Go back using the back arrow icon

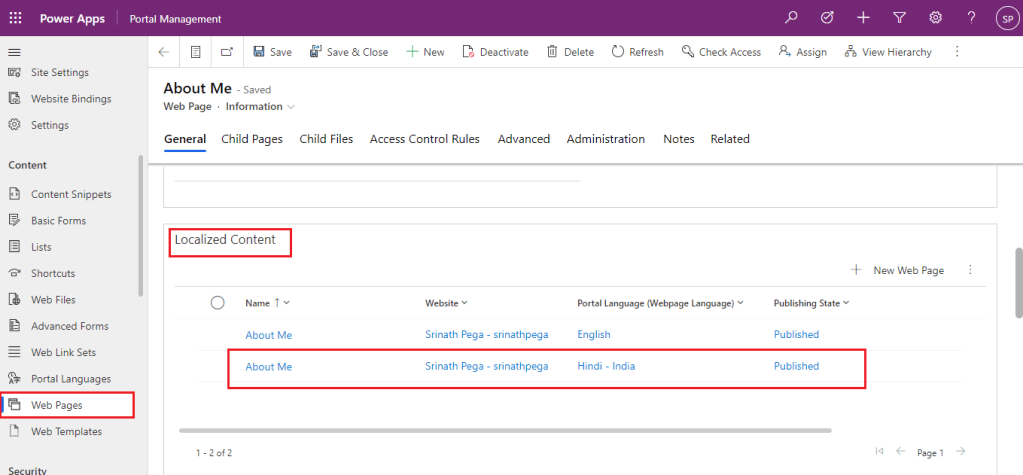pos(164,52)
